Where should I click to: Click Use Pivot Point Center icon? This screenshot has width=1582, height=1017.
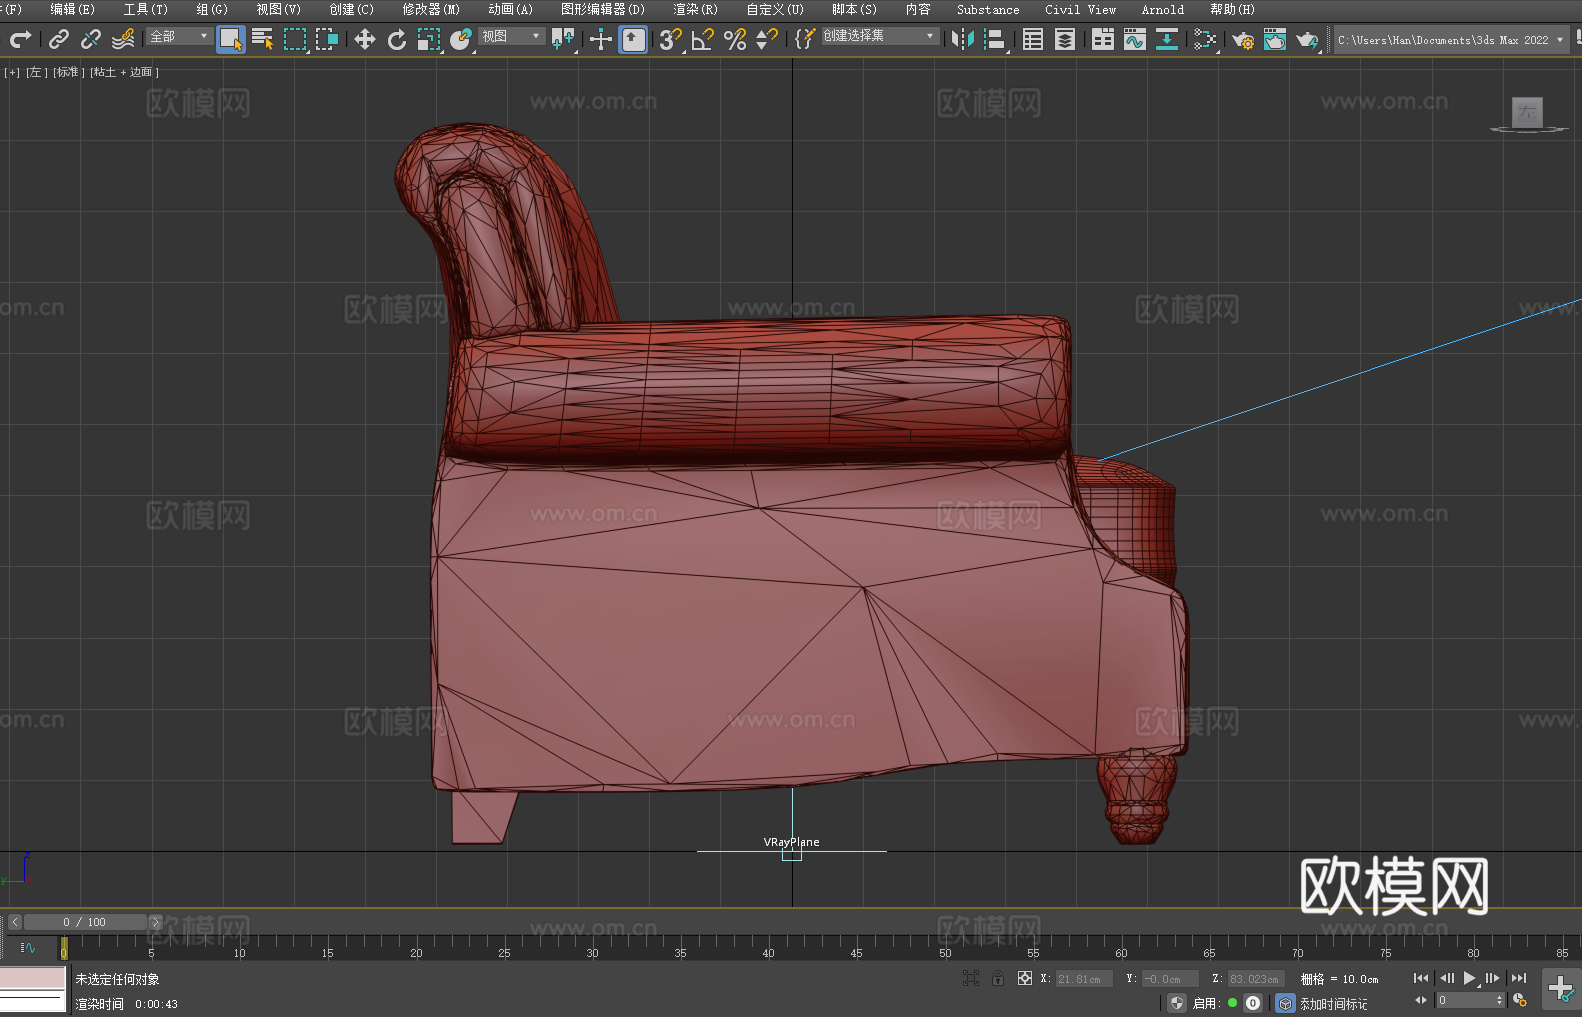click(x=563, y=39)
